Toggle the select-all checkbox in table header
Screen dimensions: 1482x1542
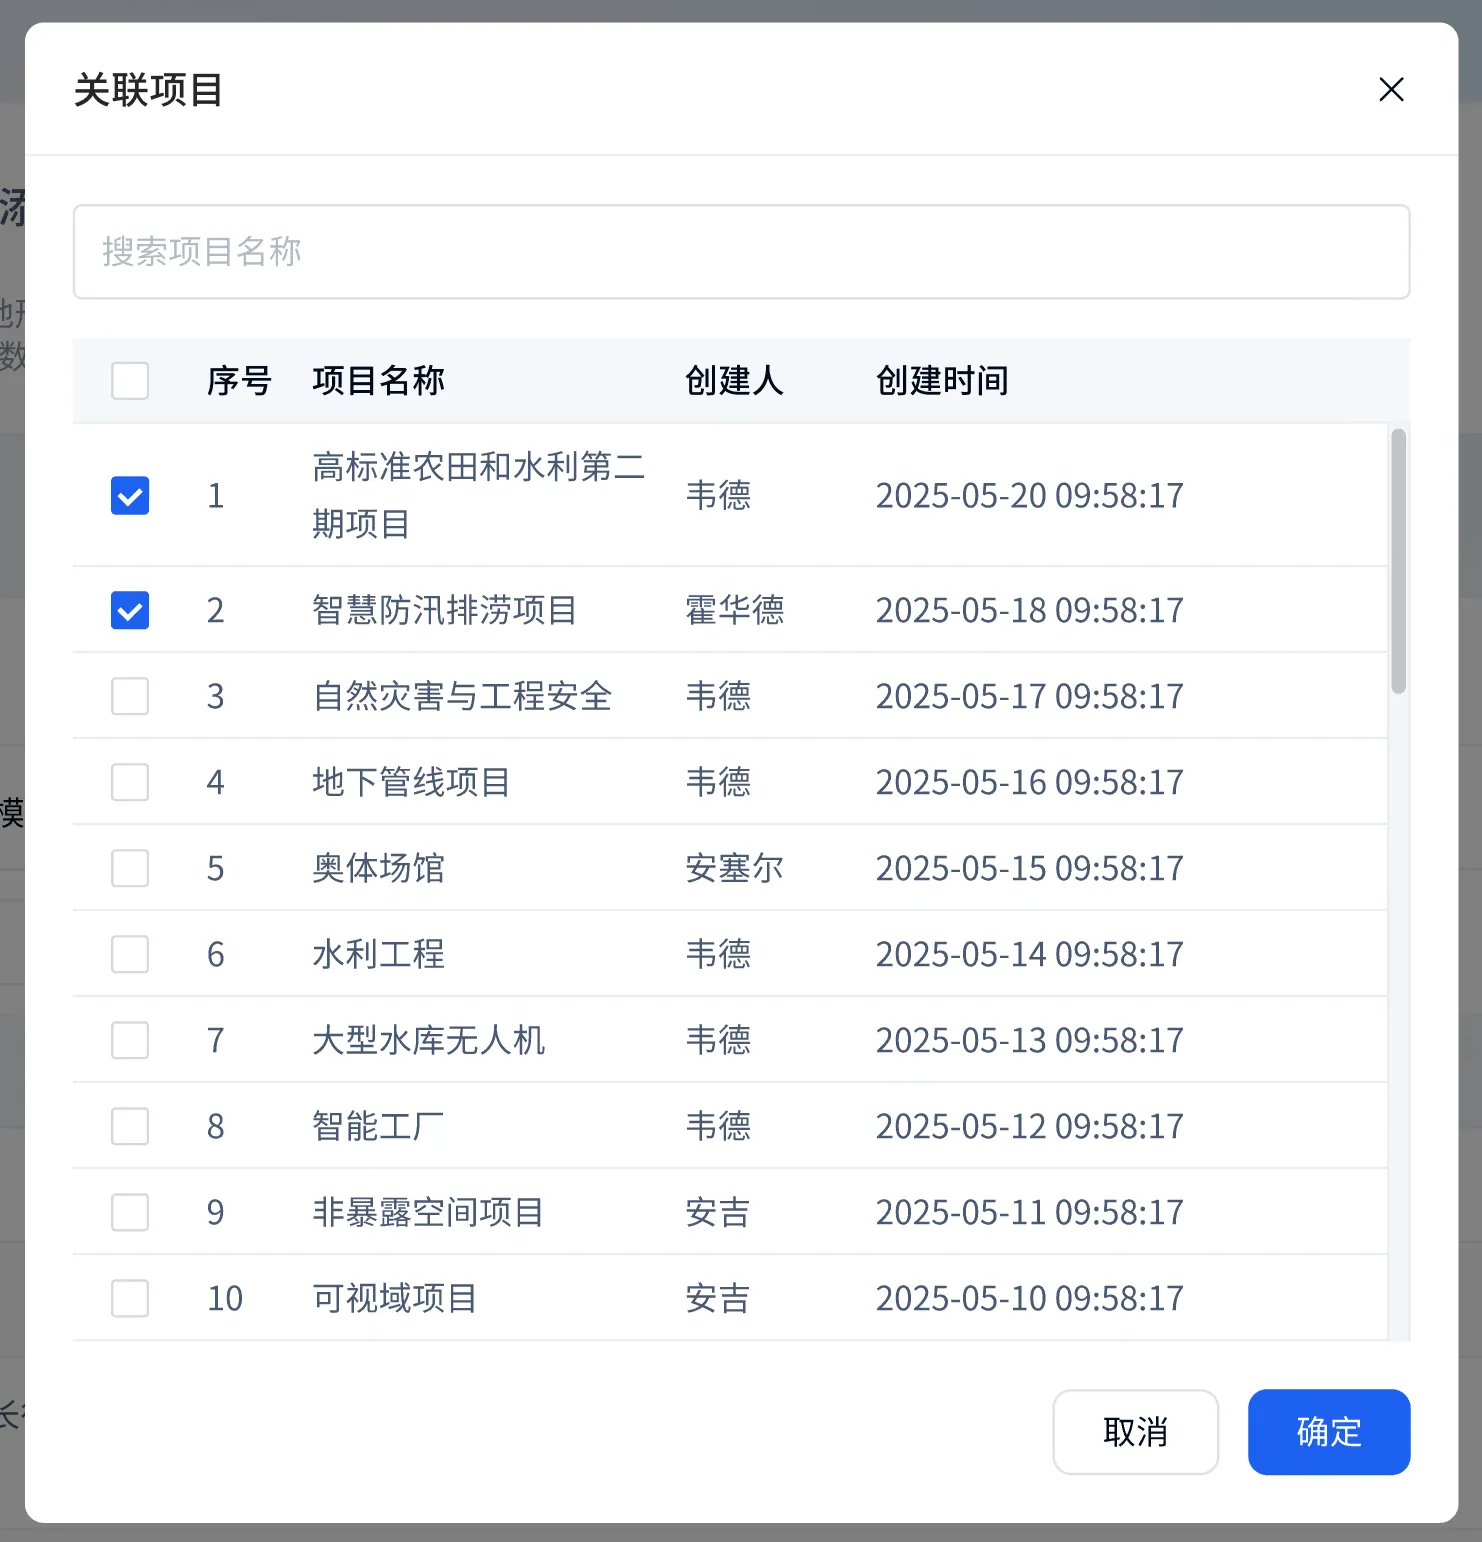pos(130,381)
